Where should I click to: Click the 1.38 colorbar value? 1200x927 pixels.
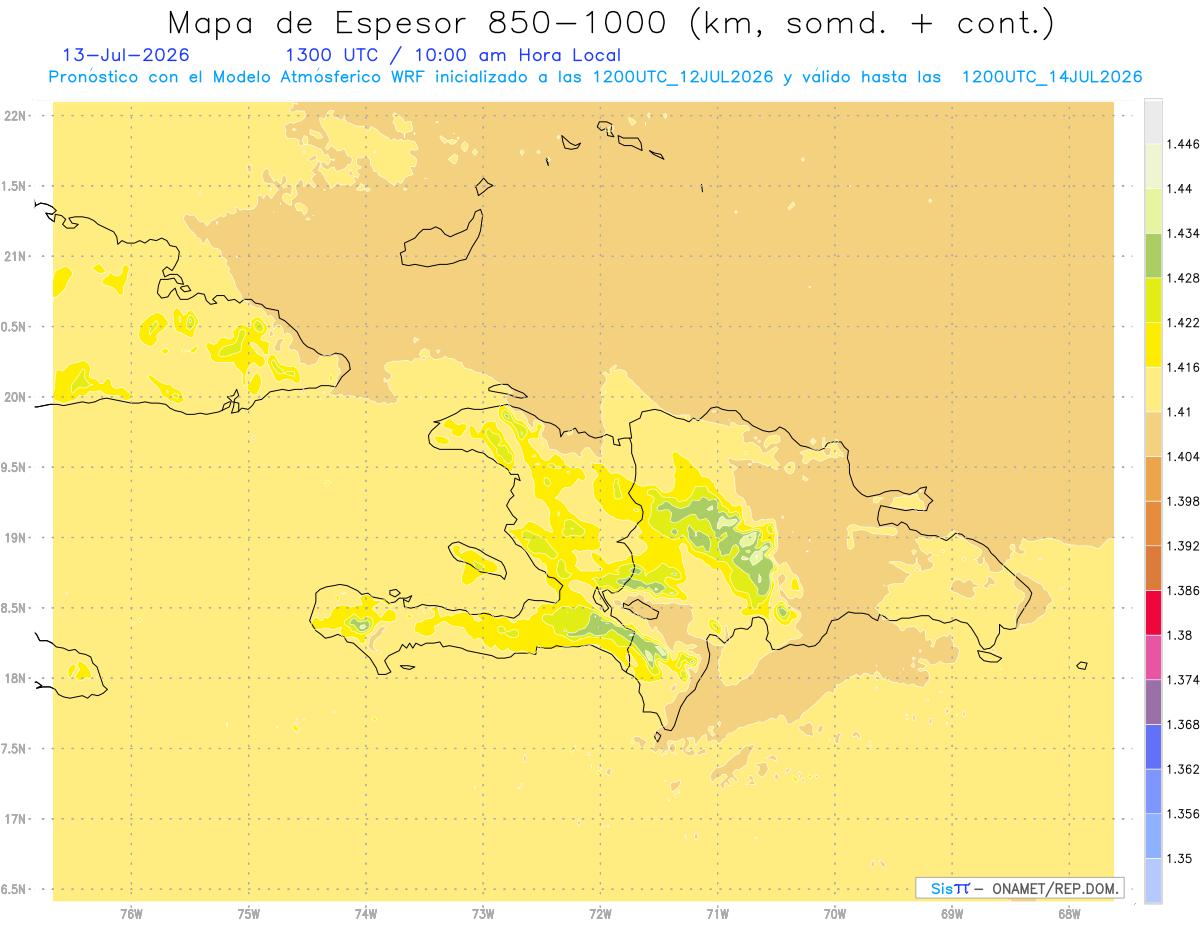click(x=1181, y=635)
